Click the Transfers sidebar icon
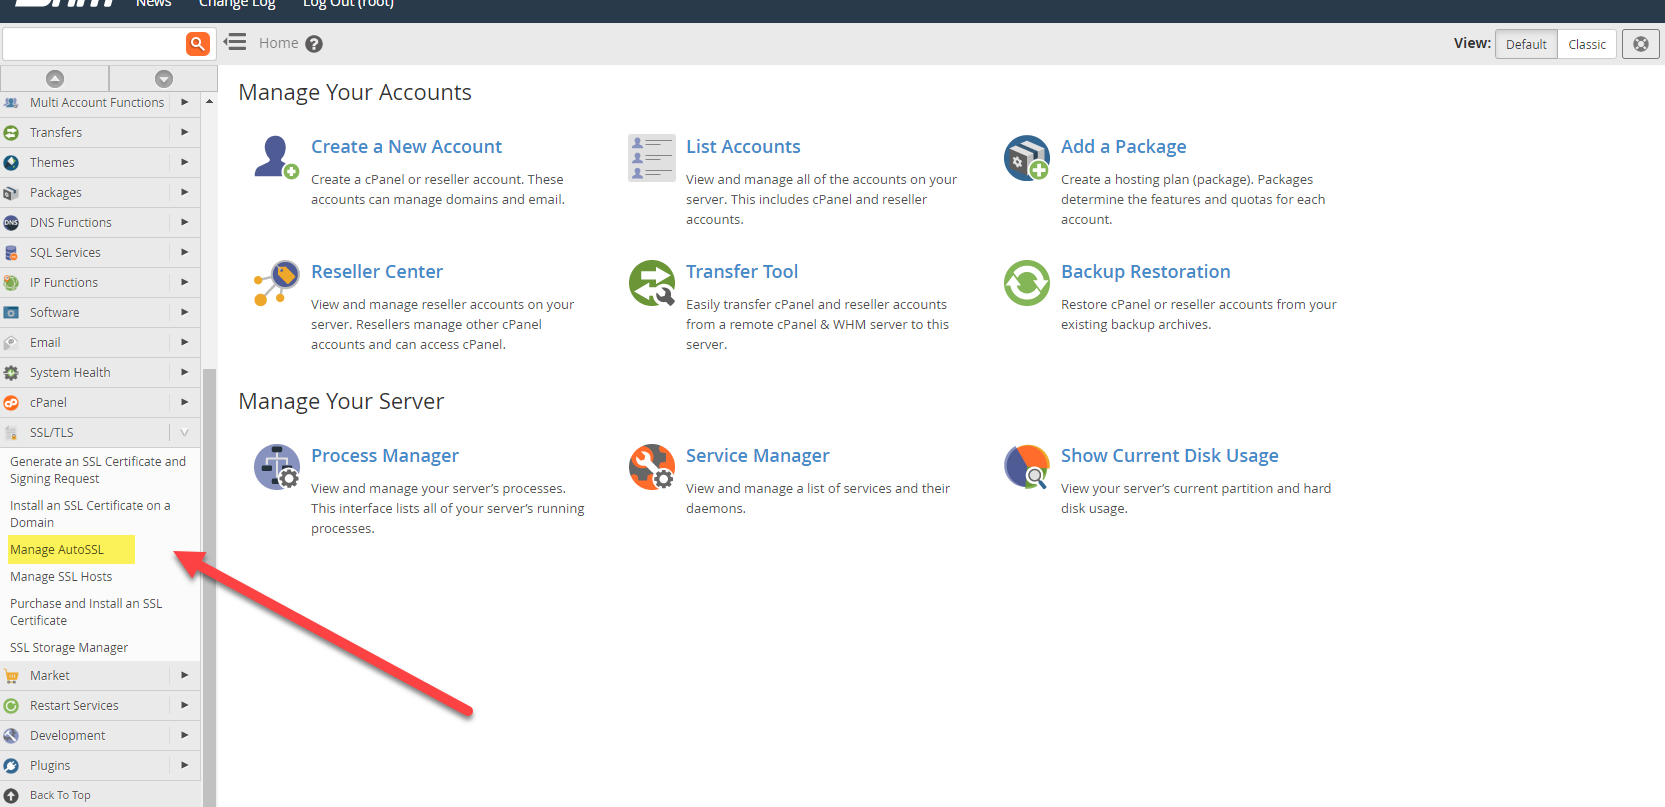The width and height of the screenshot is (1665, 807). [x=11, y=133]
